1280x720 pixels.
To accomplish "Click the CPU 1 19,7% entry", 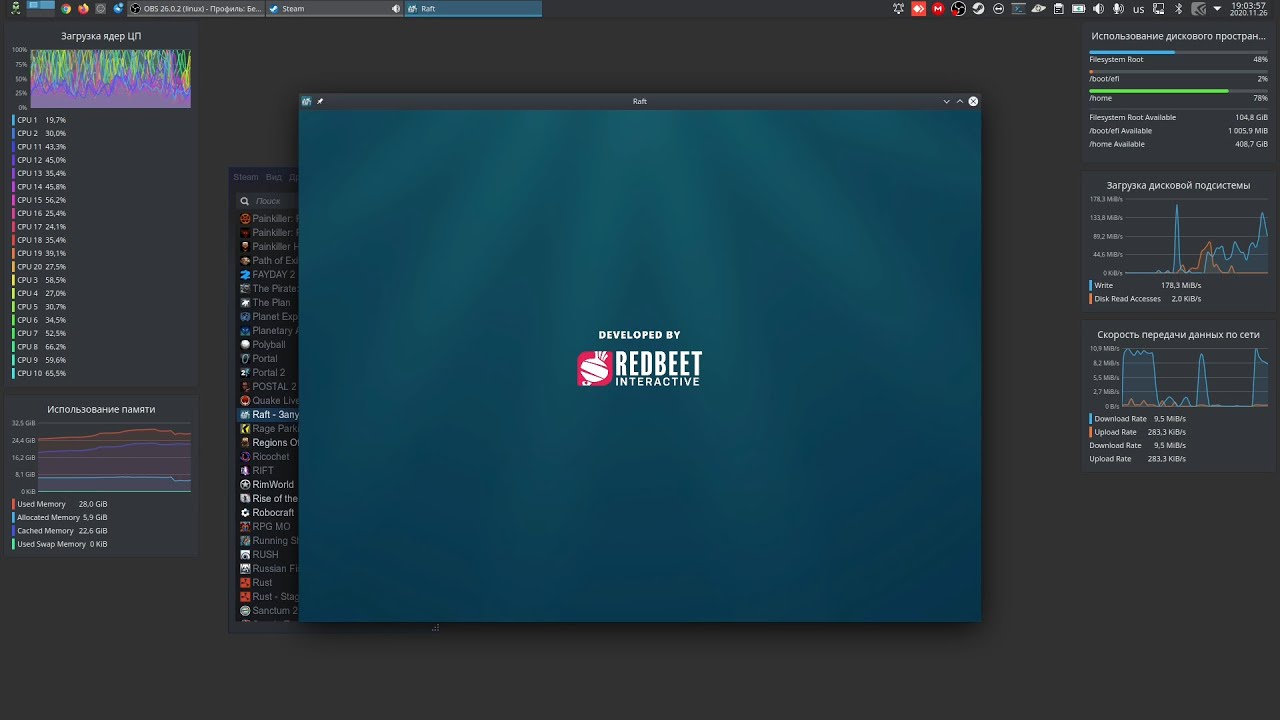I will pyautogui.click(x=40, y=120).
